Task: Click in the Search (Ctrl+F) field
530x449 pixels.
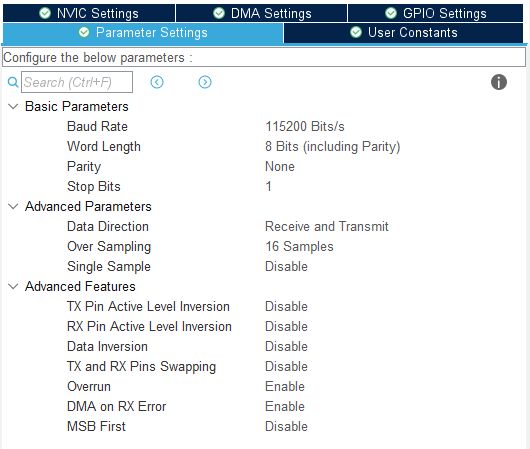Action: pos(77,82)
